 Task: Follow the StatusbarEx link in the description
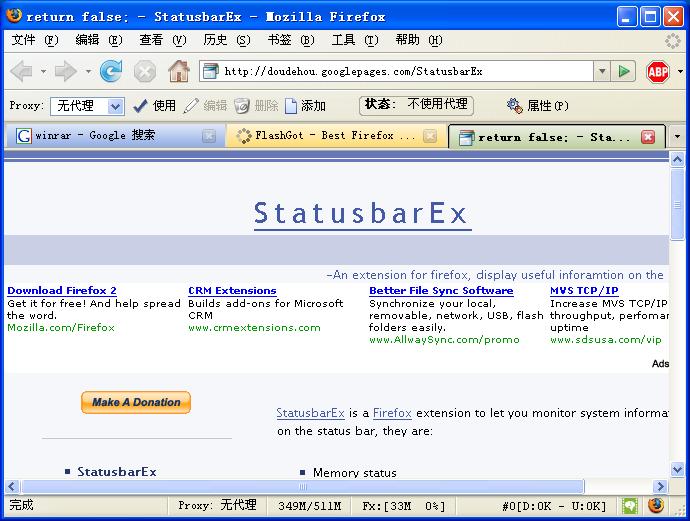(x=310, y=413)
